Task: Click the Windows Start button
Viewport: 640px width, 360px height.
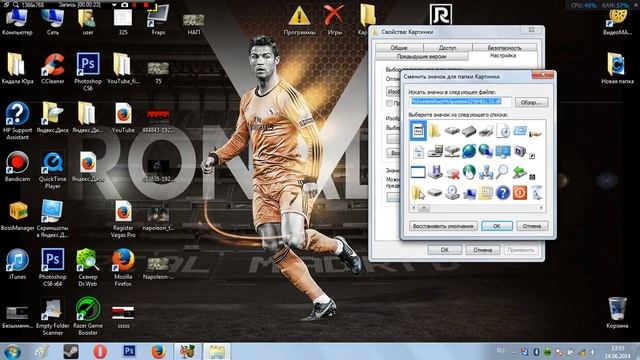Action: 13,351
